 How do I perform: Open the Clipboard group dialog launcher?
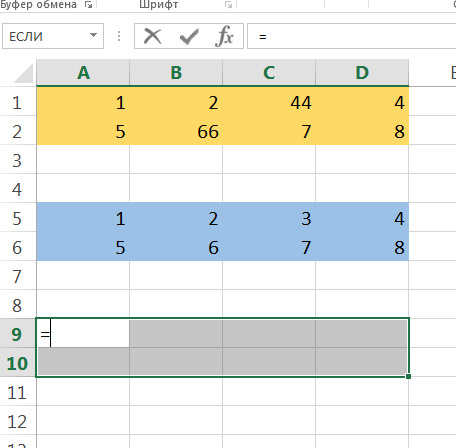click(88, 4)
